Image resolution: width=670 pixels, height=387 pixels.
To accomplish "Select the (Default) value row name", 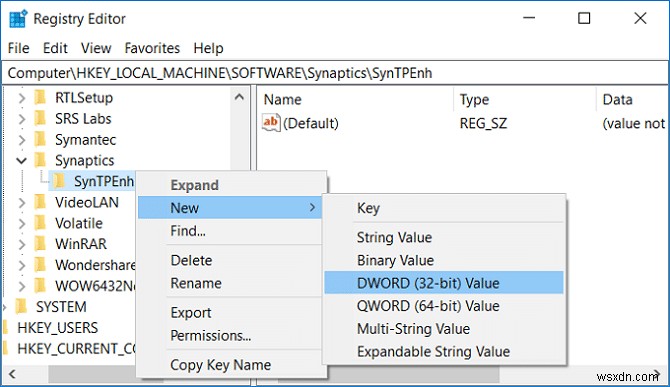I will click(x=311, y=123).
